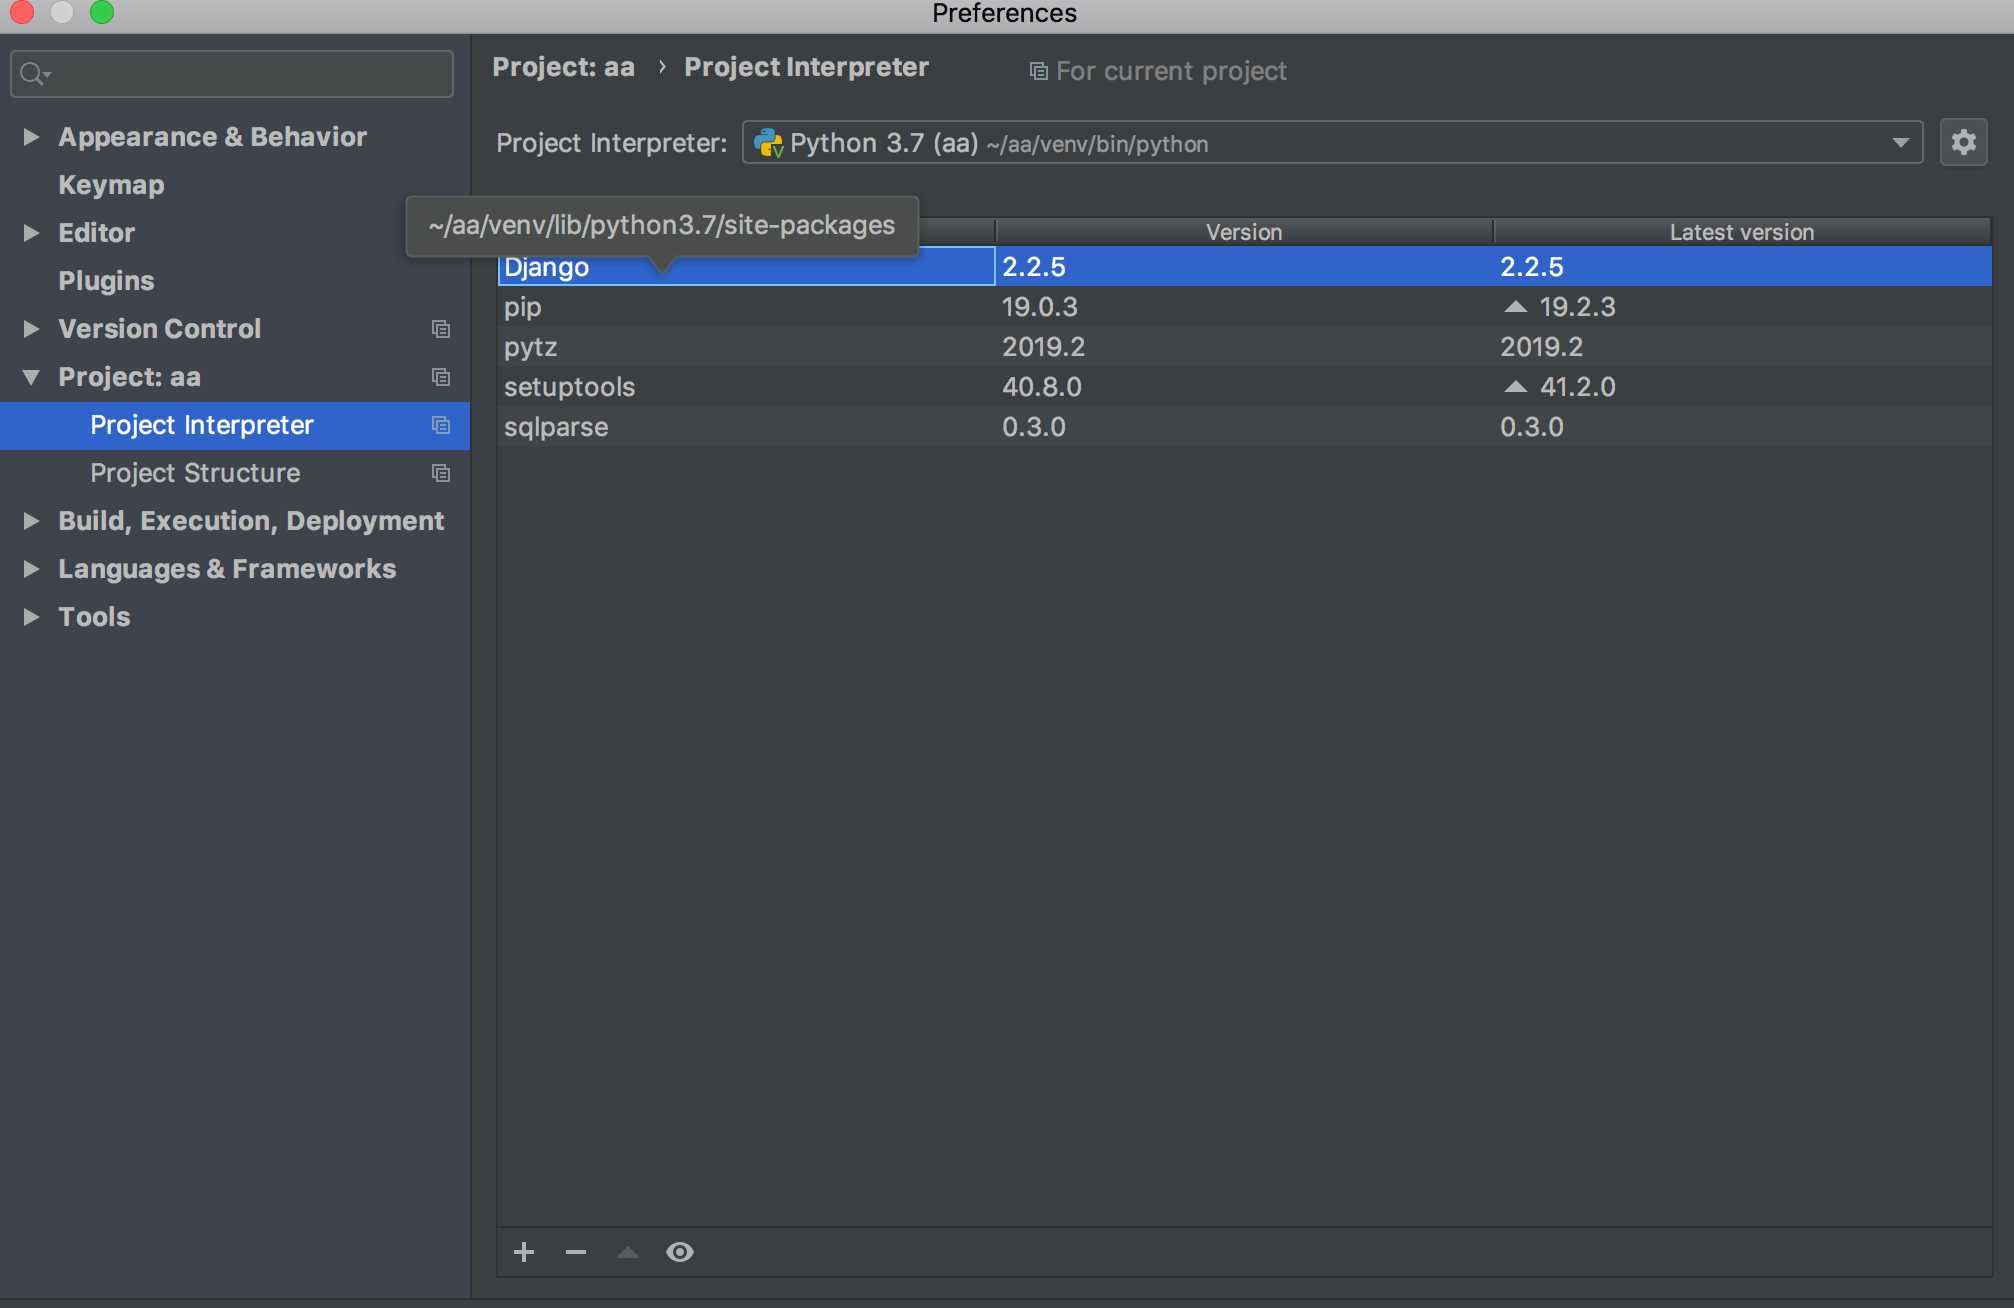This screenshot has width=2014, height=1308.
Task: Click the Project: aa breadcrumb
Action: [x=563, y=67]
